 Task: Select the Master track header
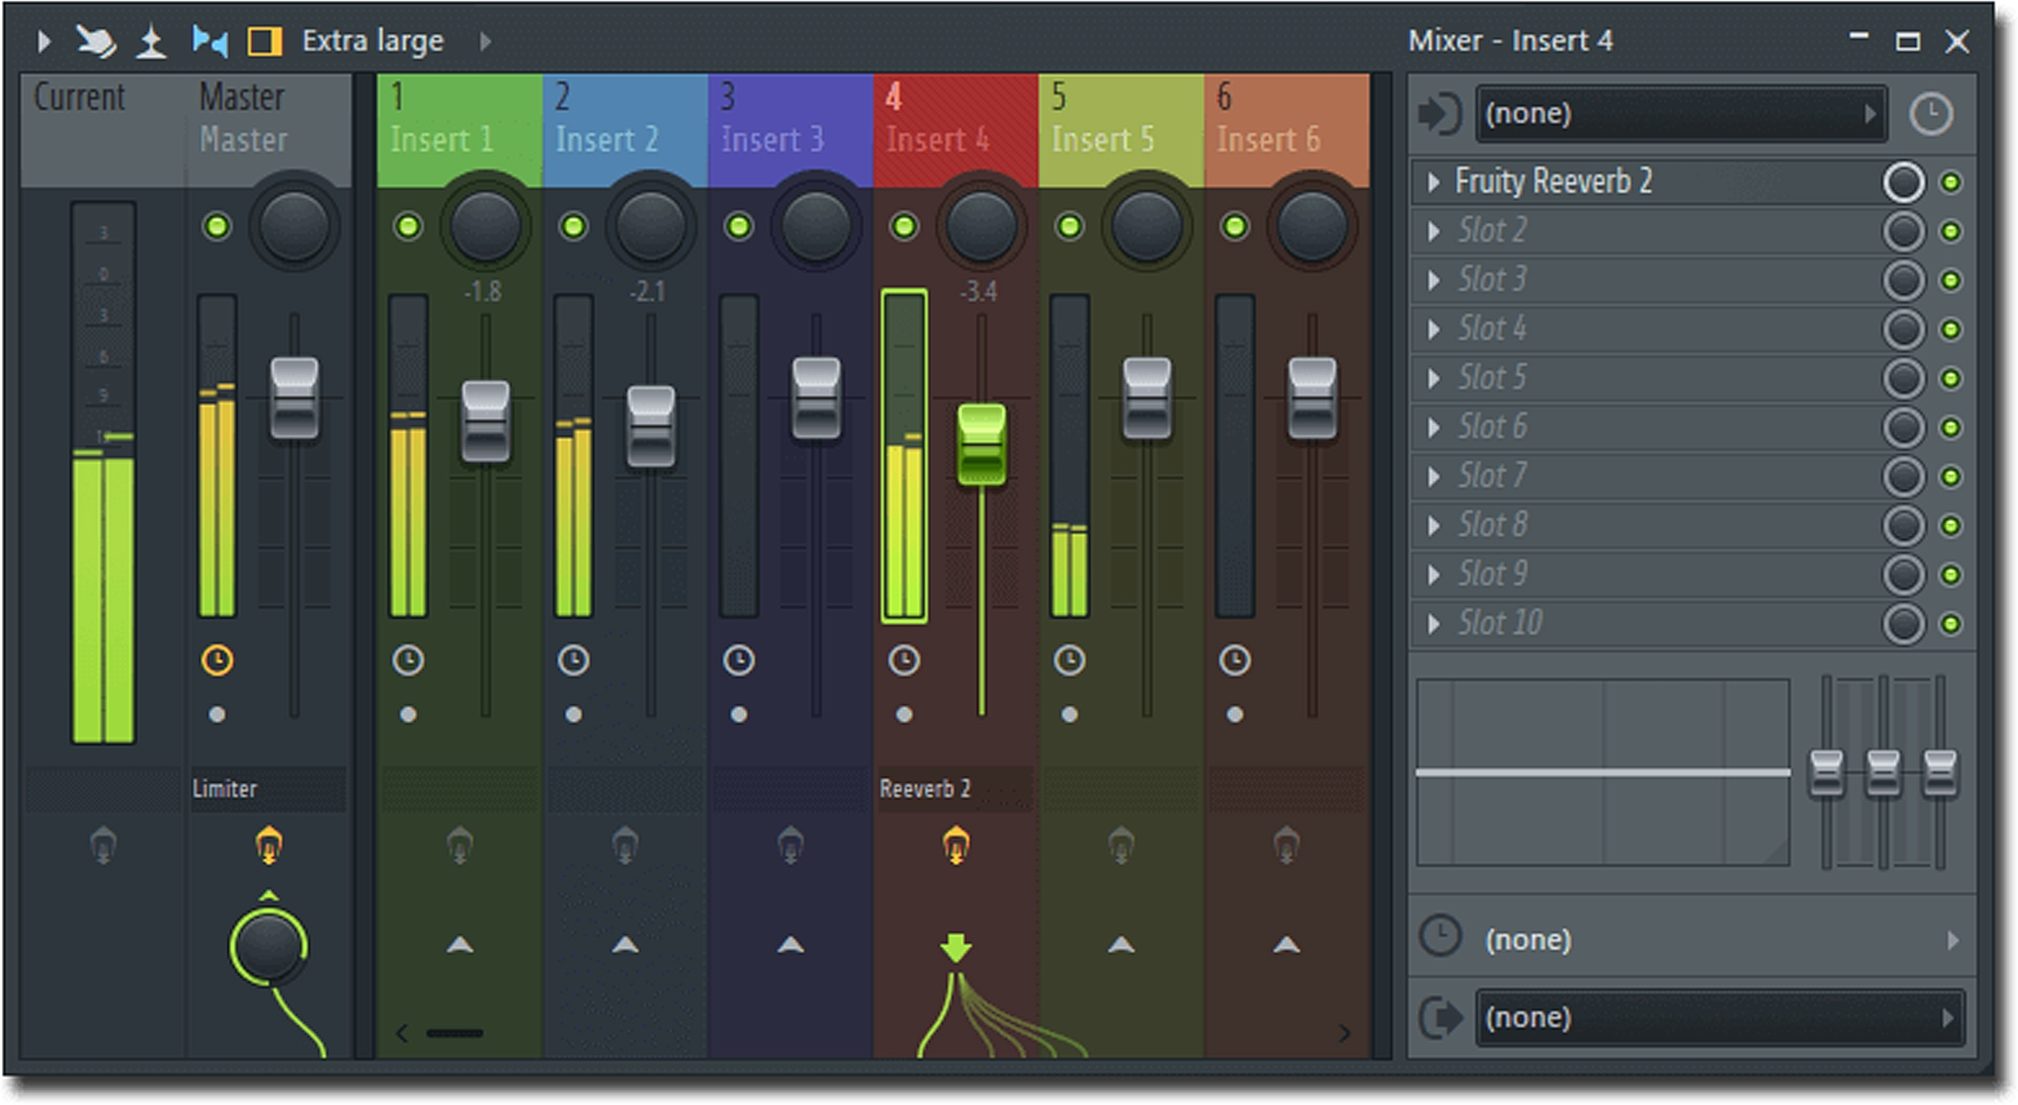[268, 129]
